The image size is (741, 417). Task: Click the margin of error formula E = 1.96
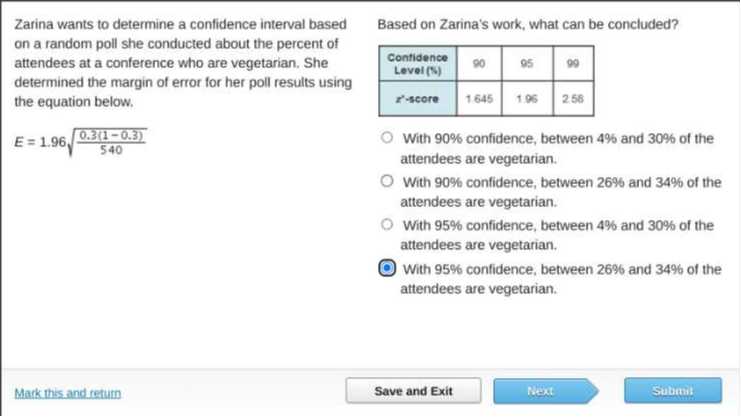pos(81,142)
